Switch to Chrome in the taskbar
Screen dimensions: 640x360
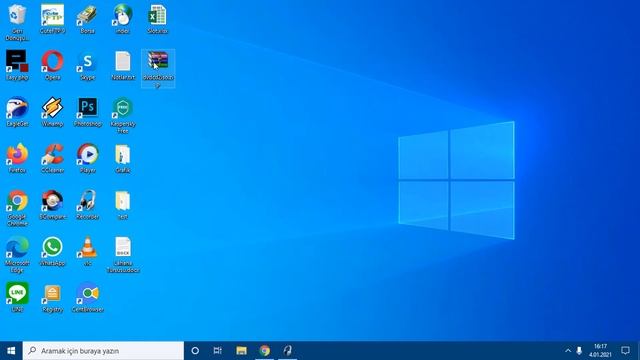[x=264, y=351]
